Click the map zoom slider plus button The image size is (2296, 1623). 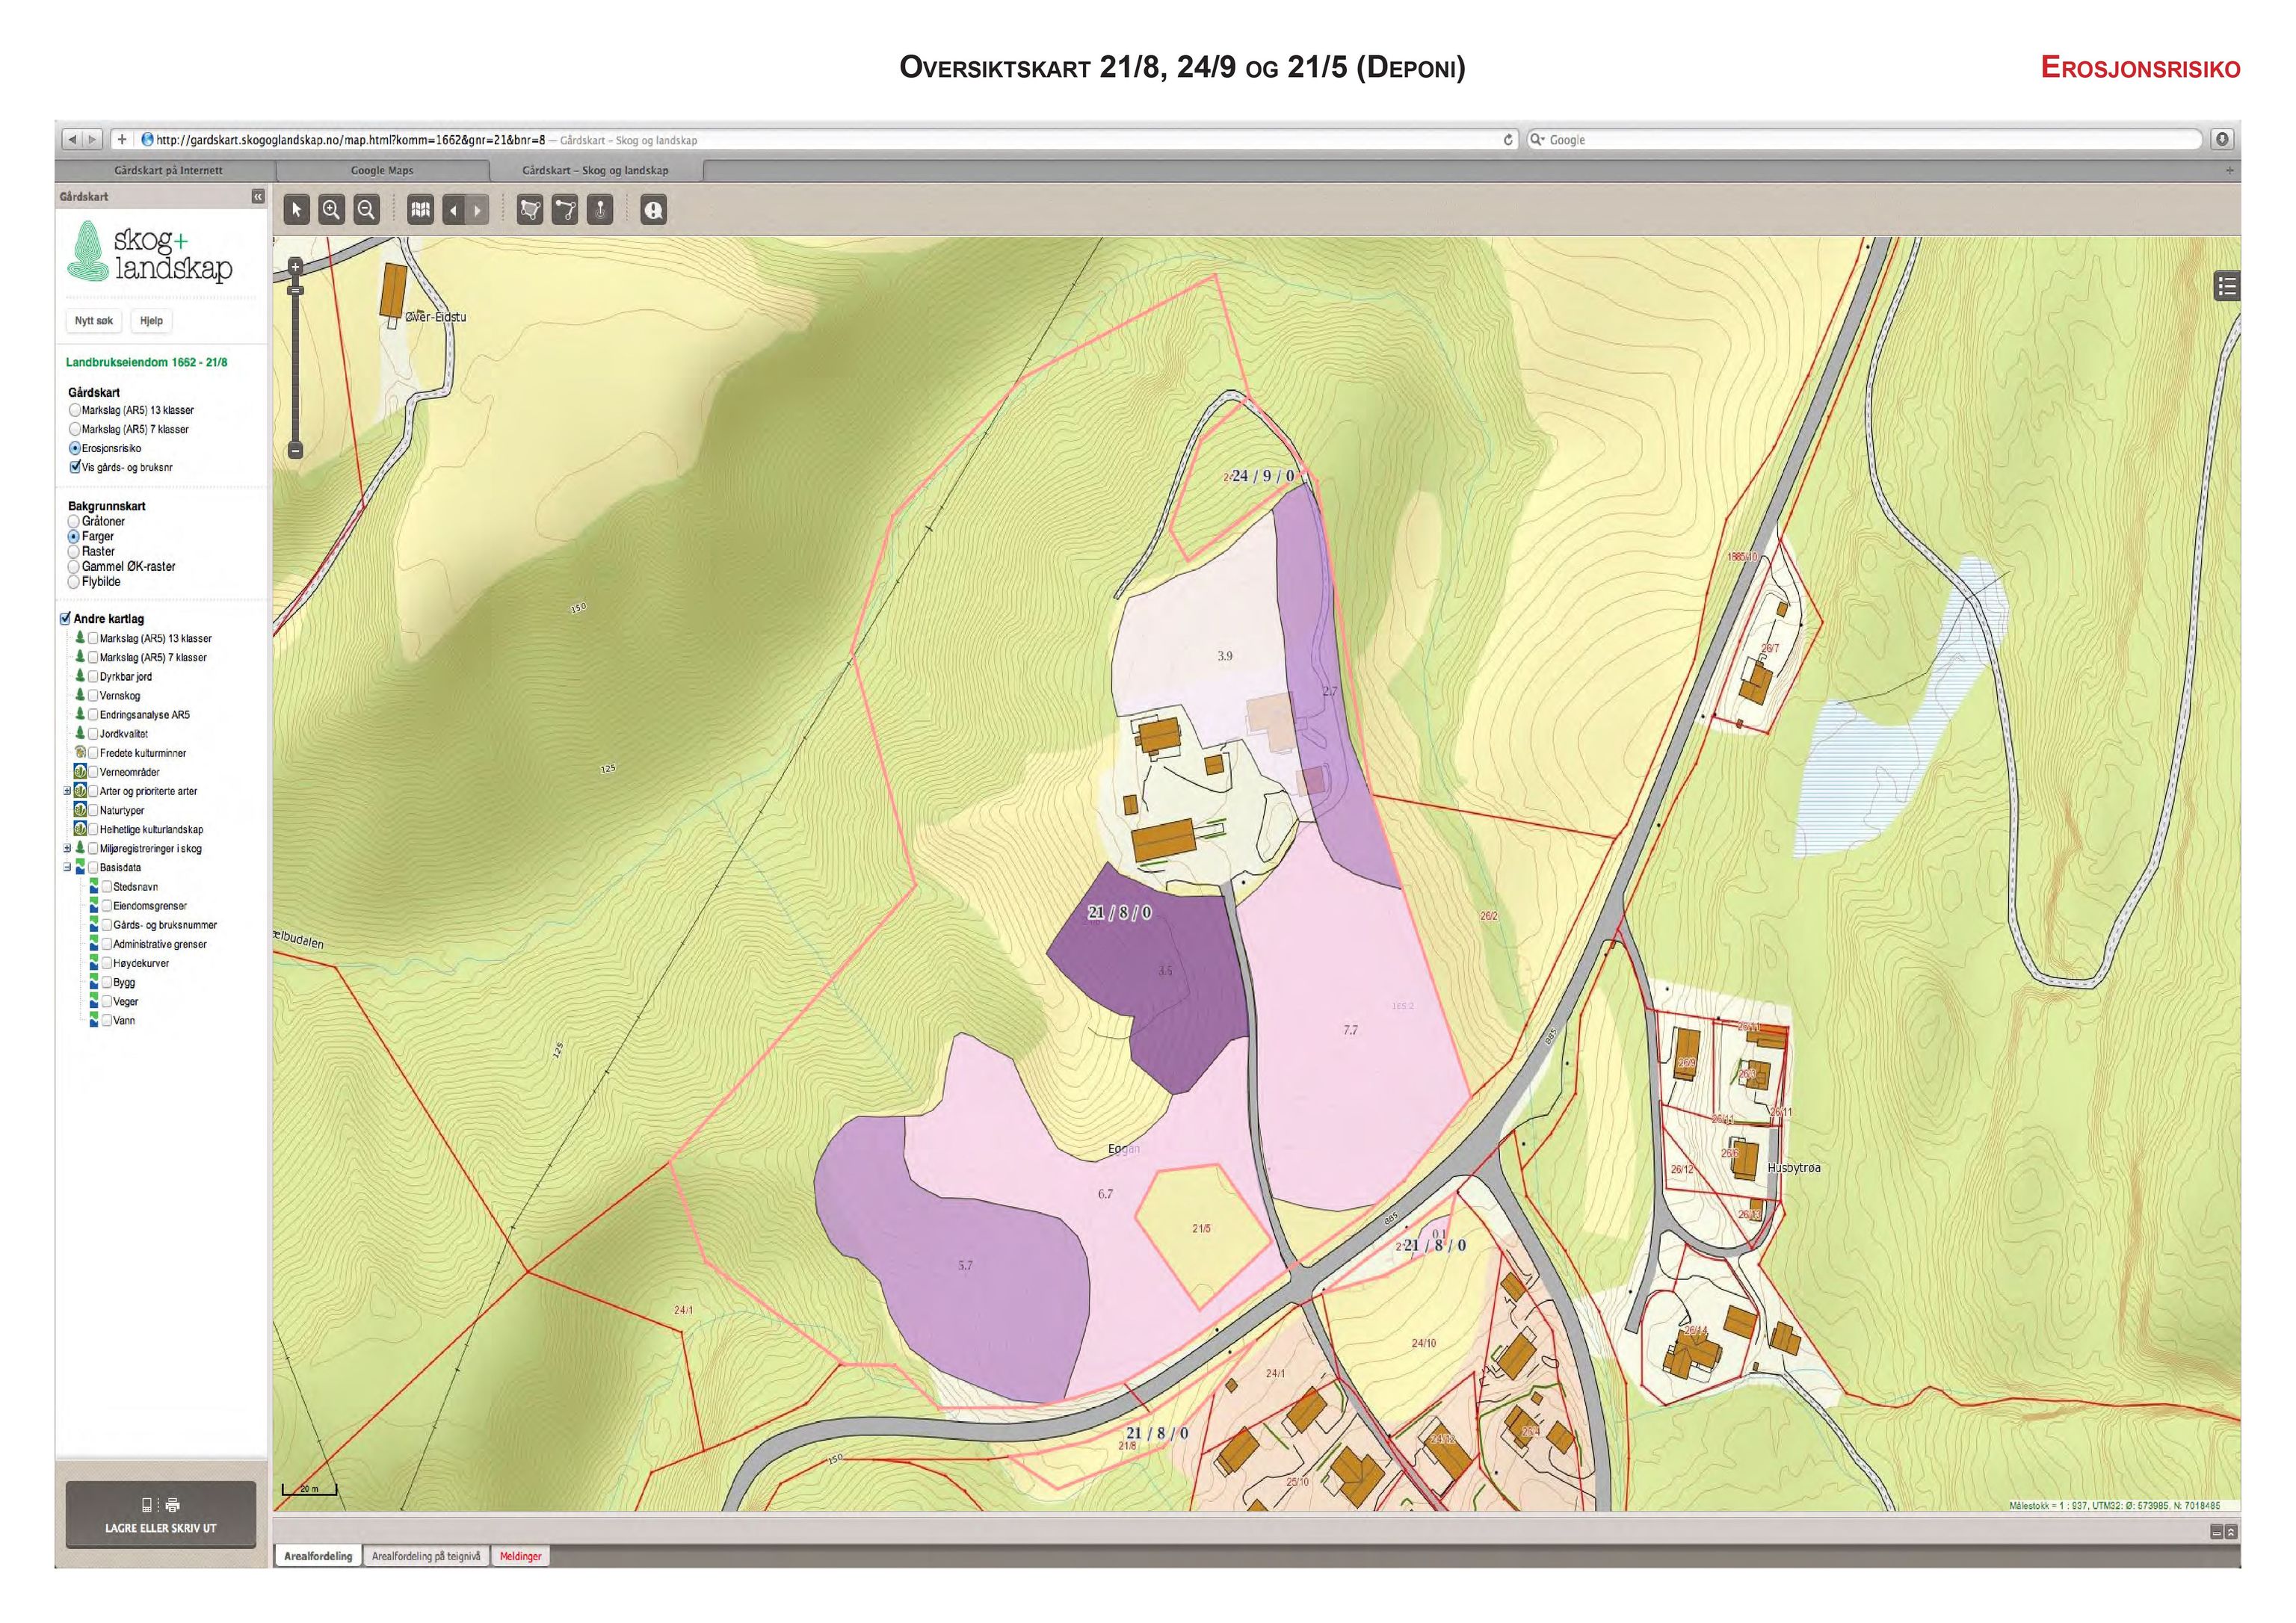[x=295, y=267]
